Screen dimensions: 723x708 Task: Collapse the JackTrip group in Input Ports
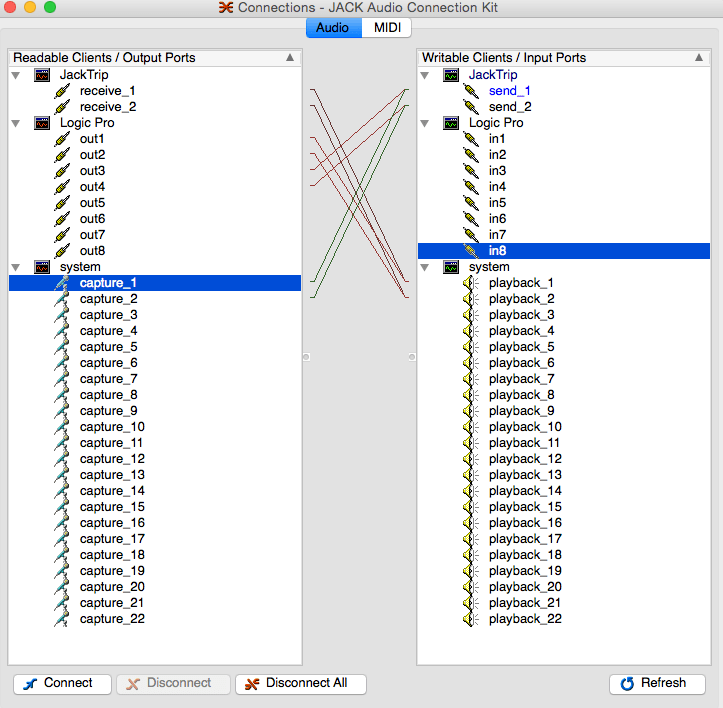425,75
